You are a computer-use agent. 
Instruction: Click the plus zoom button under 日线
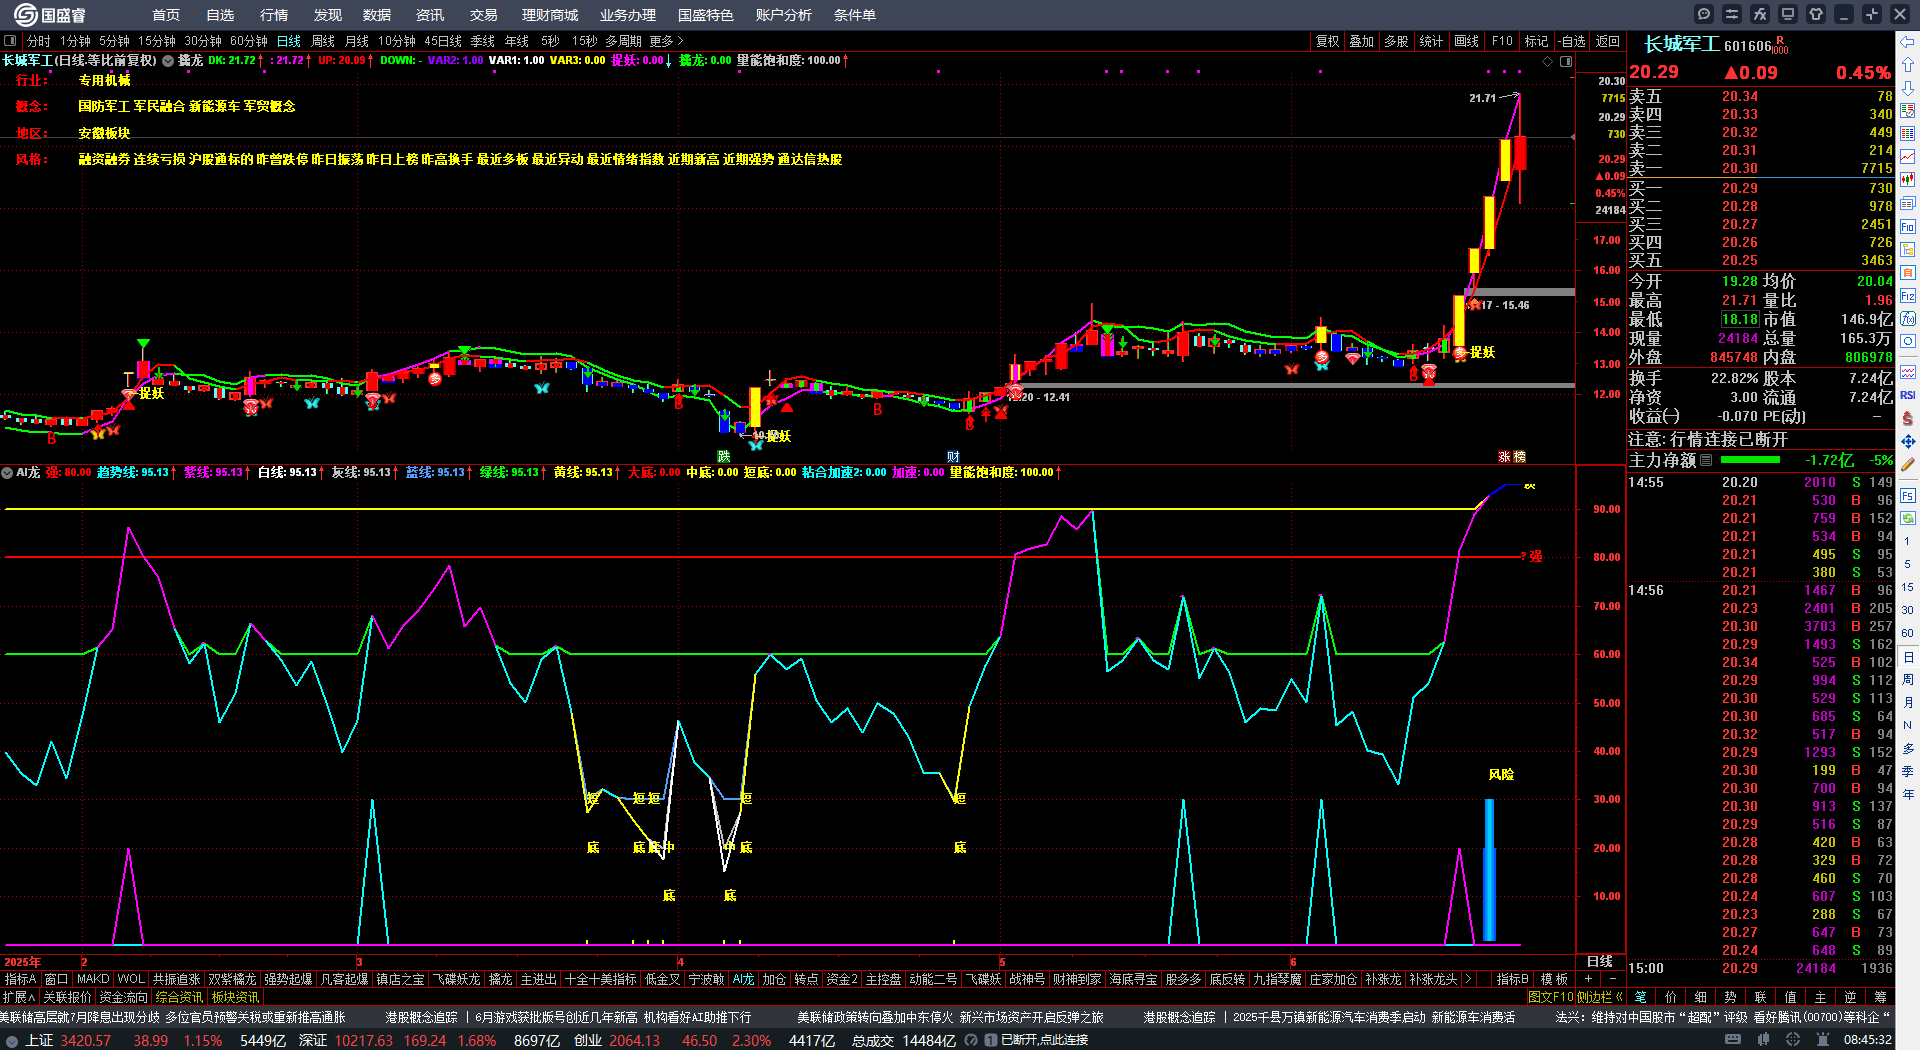[x=1588, y=979]
